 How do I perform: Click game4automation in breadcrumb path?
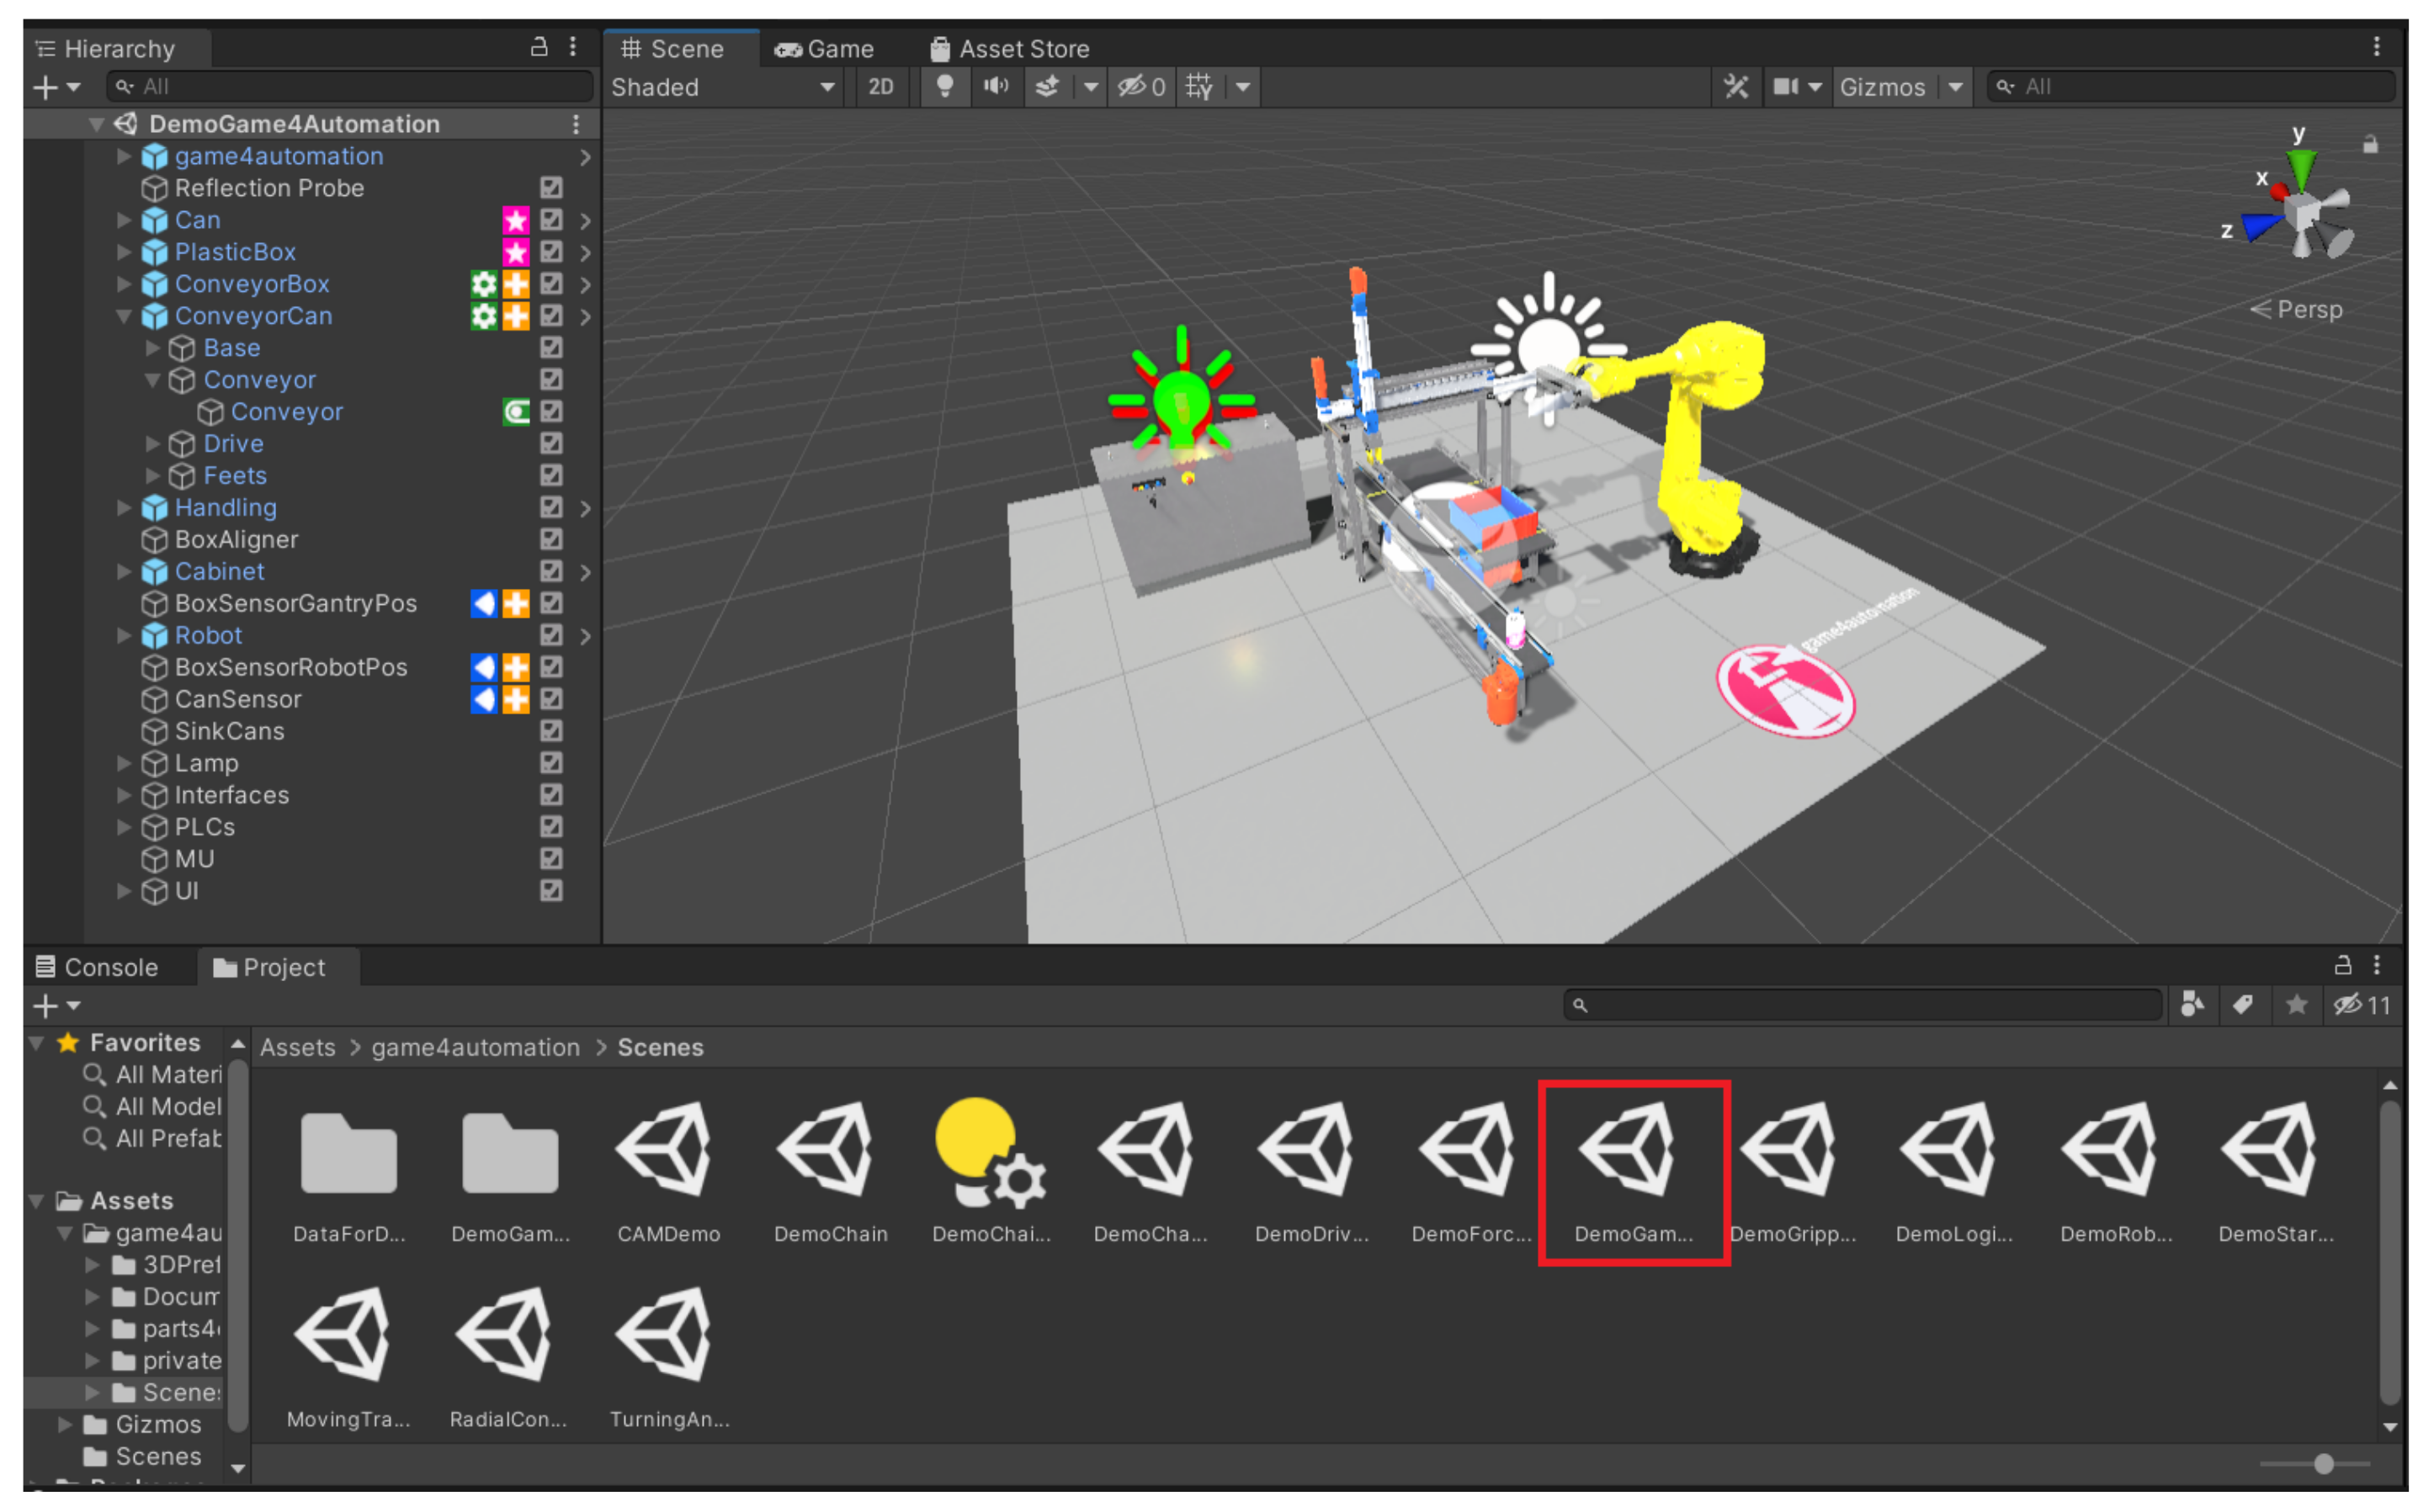(x=475, y=1047)
